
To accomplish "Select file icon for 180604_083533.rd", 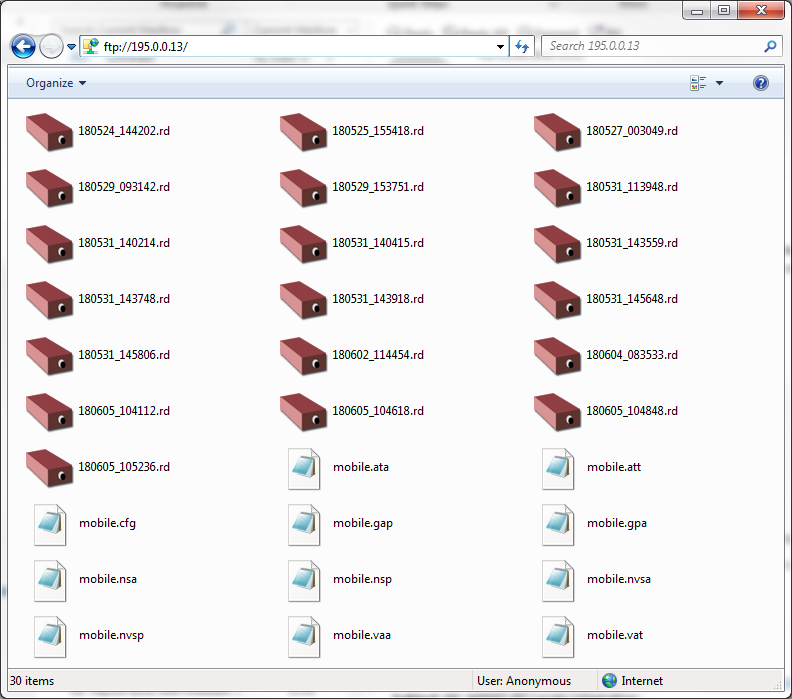I will pos(557,356).
